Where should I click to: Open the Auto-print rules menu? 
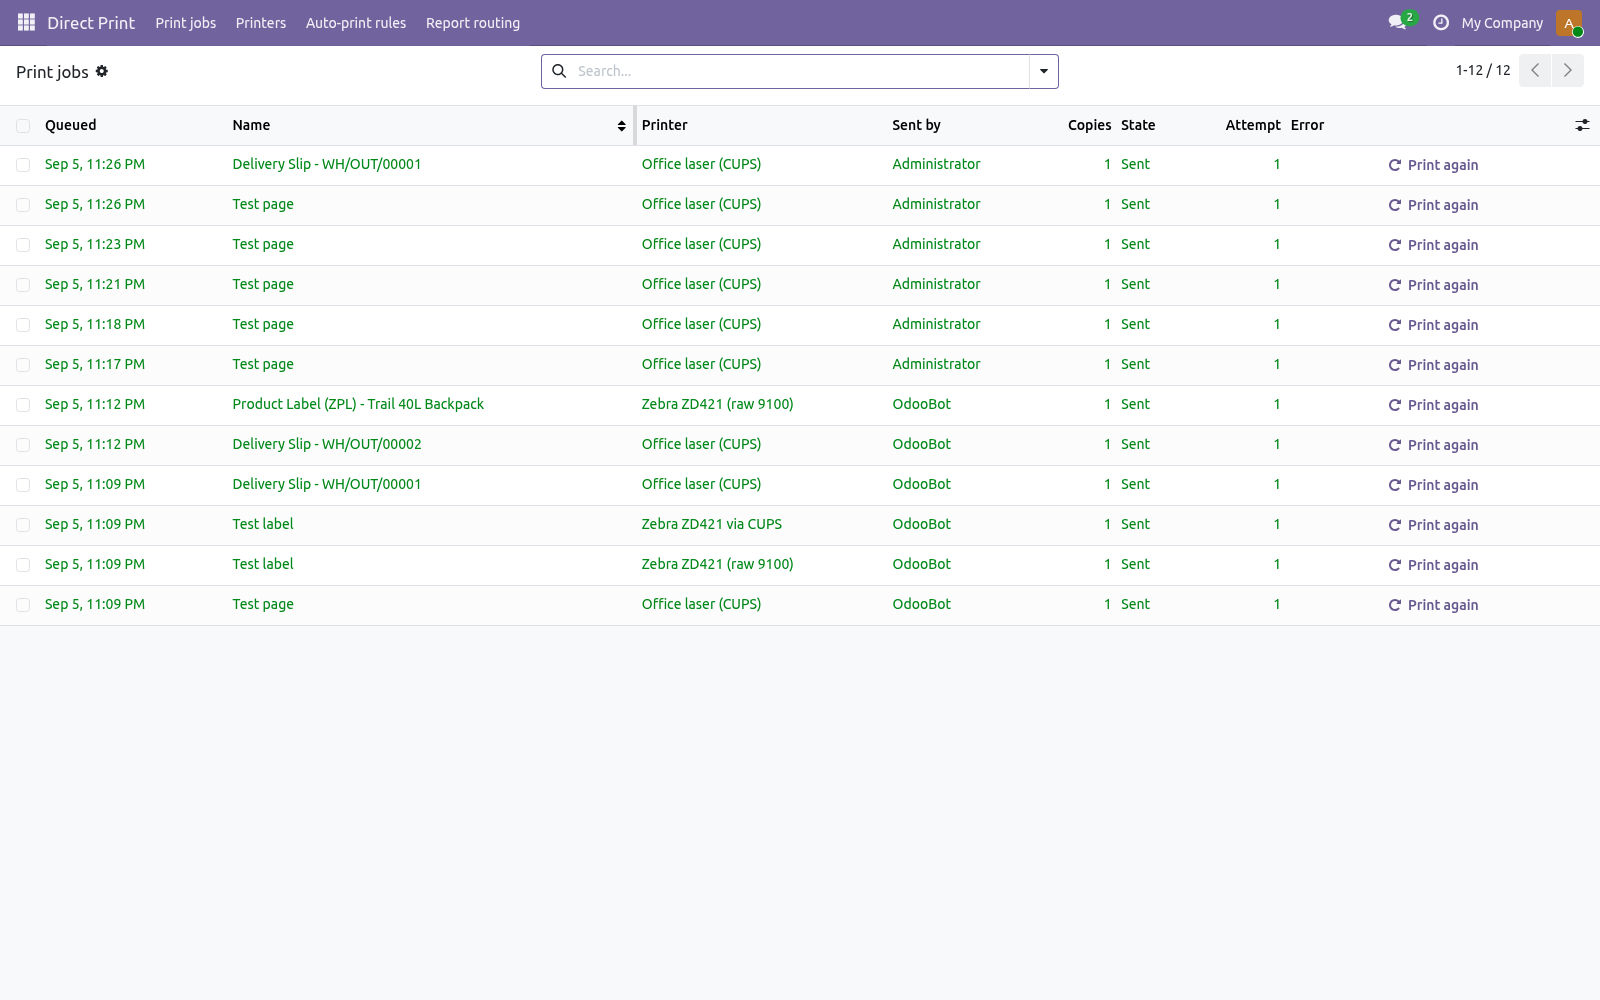(356, 23)
